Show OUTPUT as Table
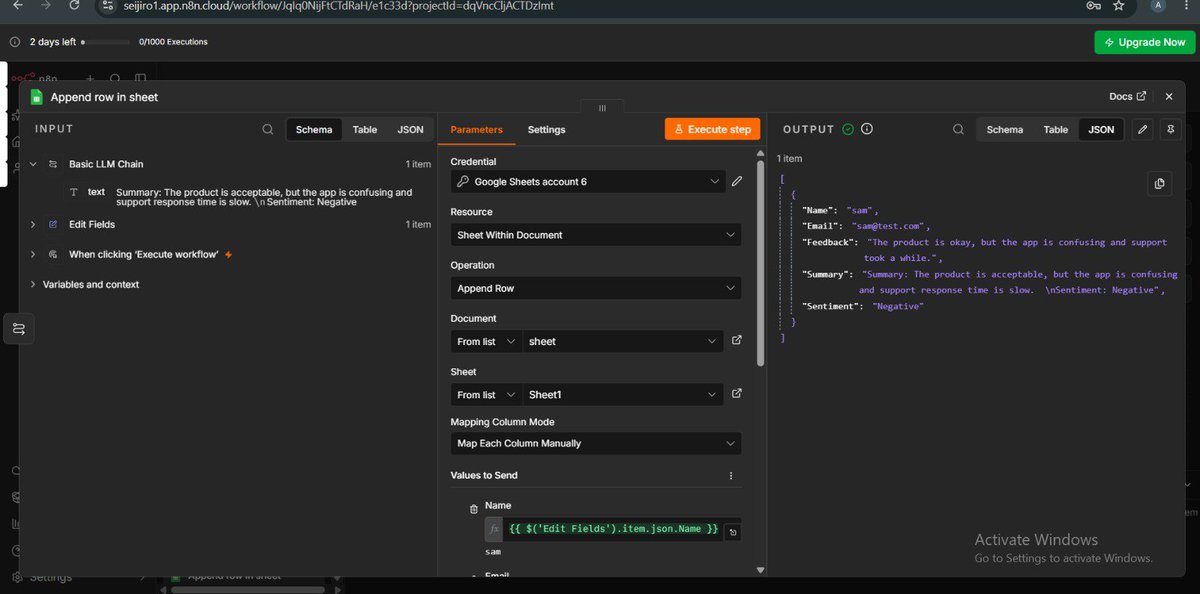This screenshot has height=594, width=1200. click(1056, 130)
